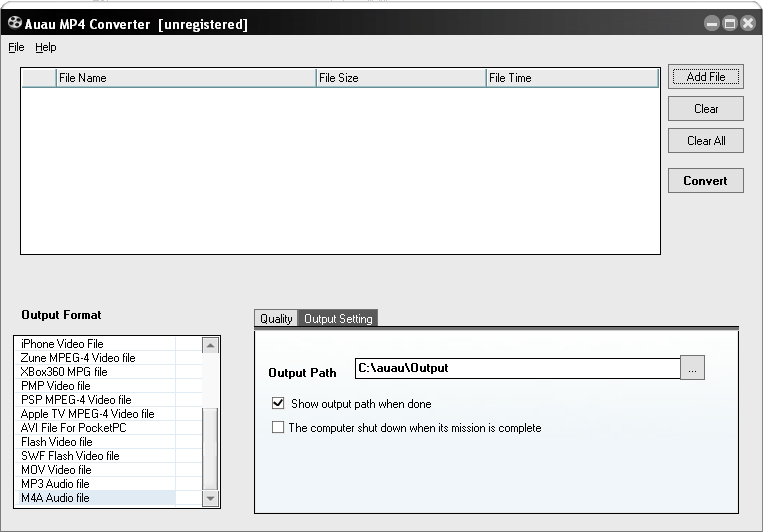Select M4A Audio file format

(97, 498)
